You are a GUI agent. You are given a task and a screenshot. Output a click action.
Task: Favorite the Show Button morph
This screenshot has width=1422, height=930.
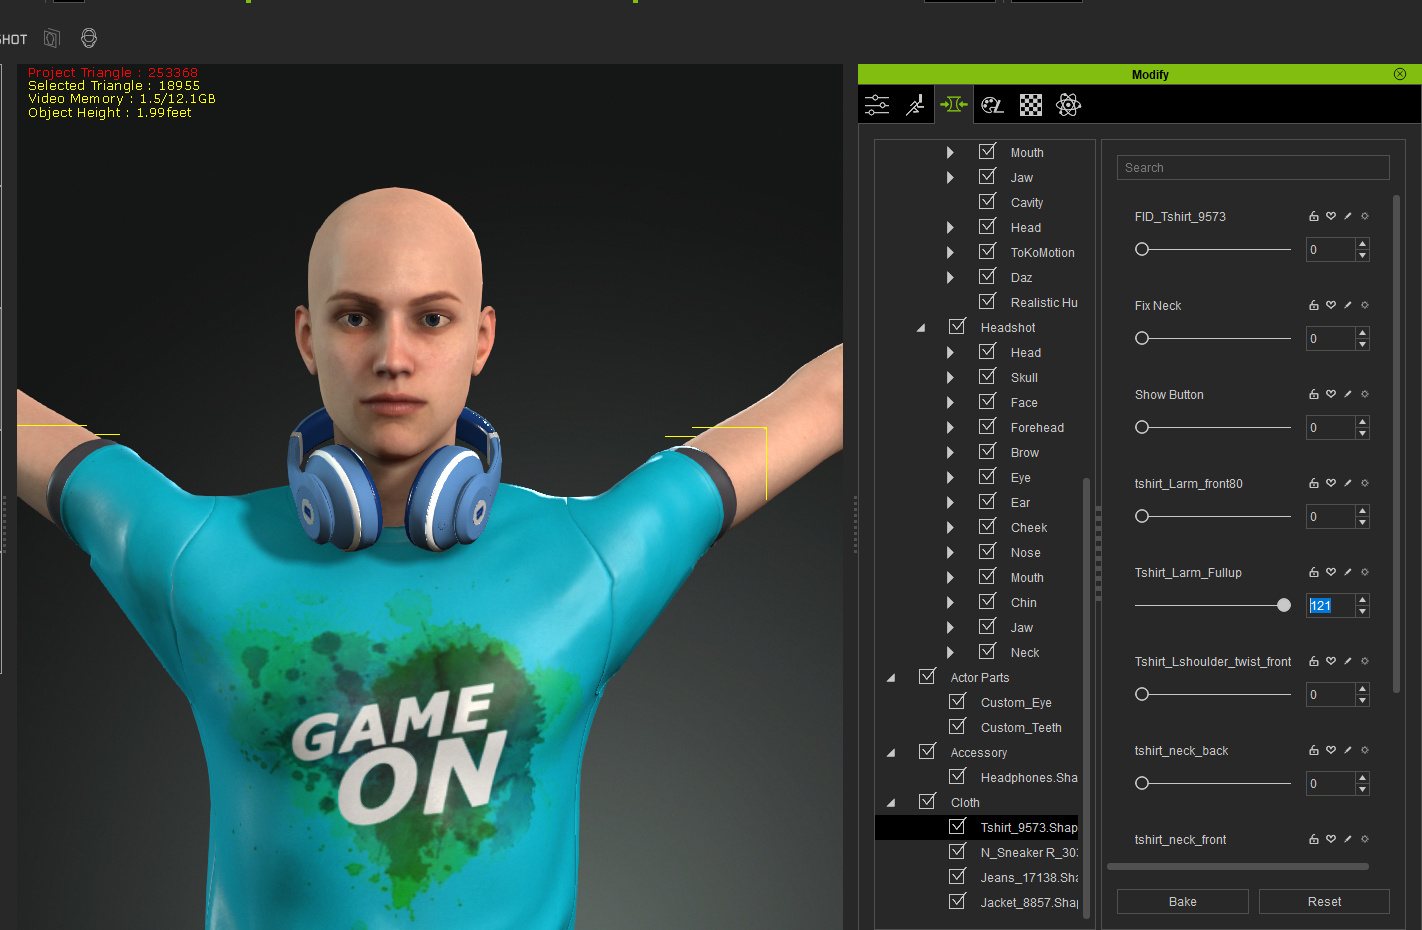point(1331,394)
